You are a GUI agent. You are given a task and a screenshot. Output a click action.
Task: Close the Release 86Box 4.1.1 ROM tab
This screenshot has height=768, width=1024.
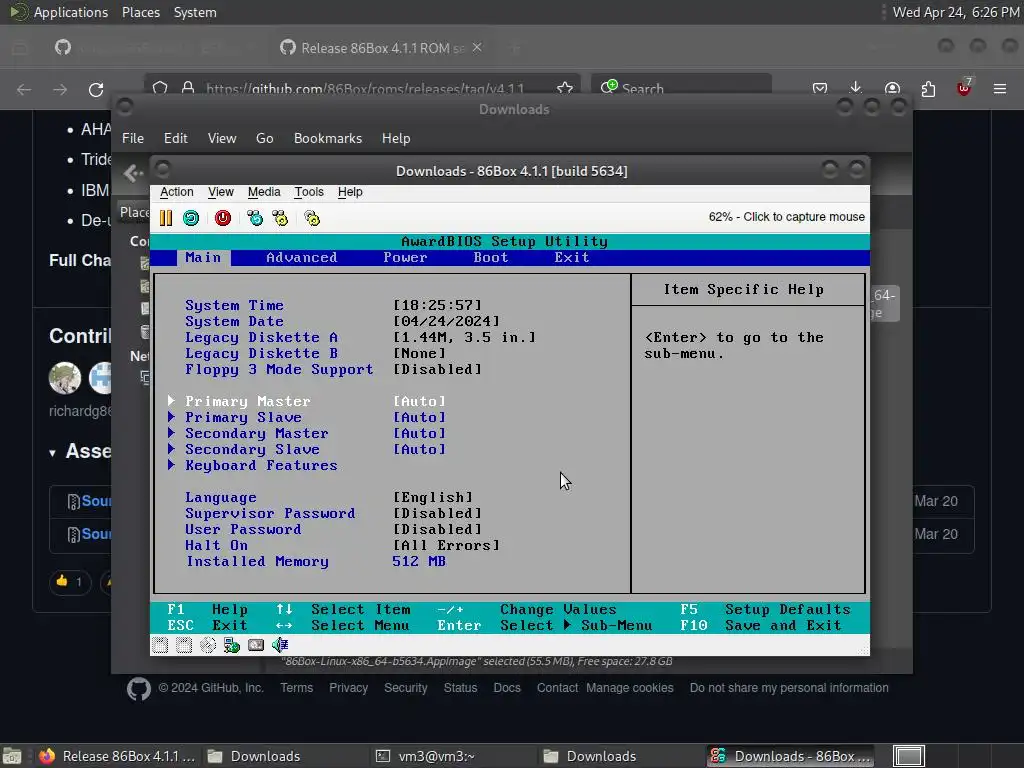477,48
